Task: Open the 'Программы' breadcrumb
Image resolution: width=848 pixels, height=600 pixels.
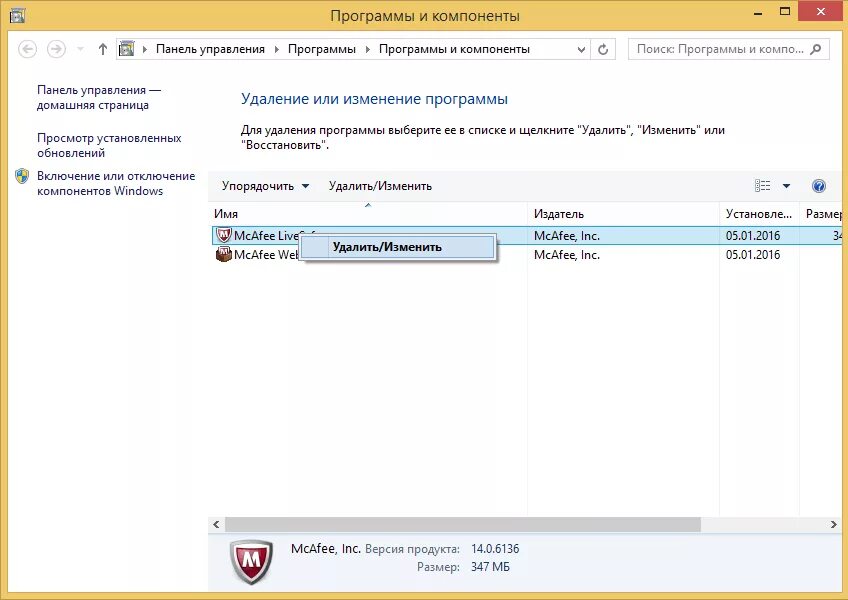Action: 322,49
